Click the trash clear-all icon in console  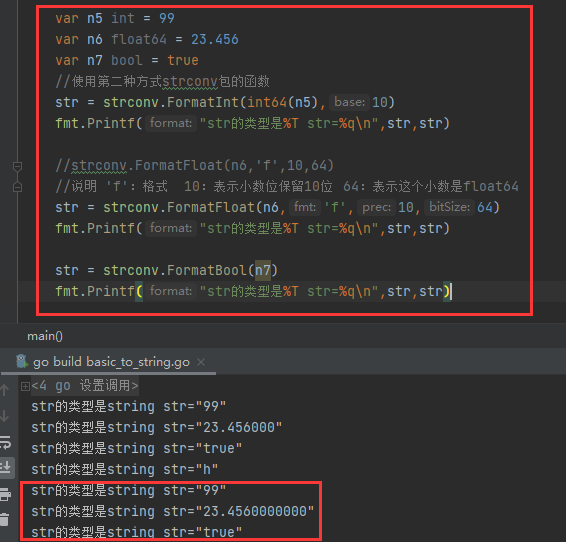point(5,519)
